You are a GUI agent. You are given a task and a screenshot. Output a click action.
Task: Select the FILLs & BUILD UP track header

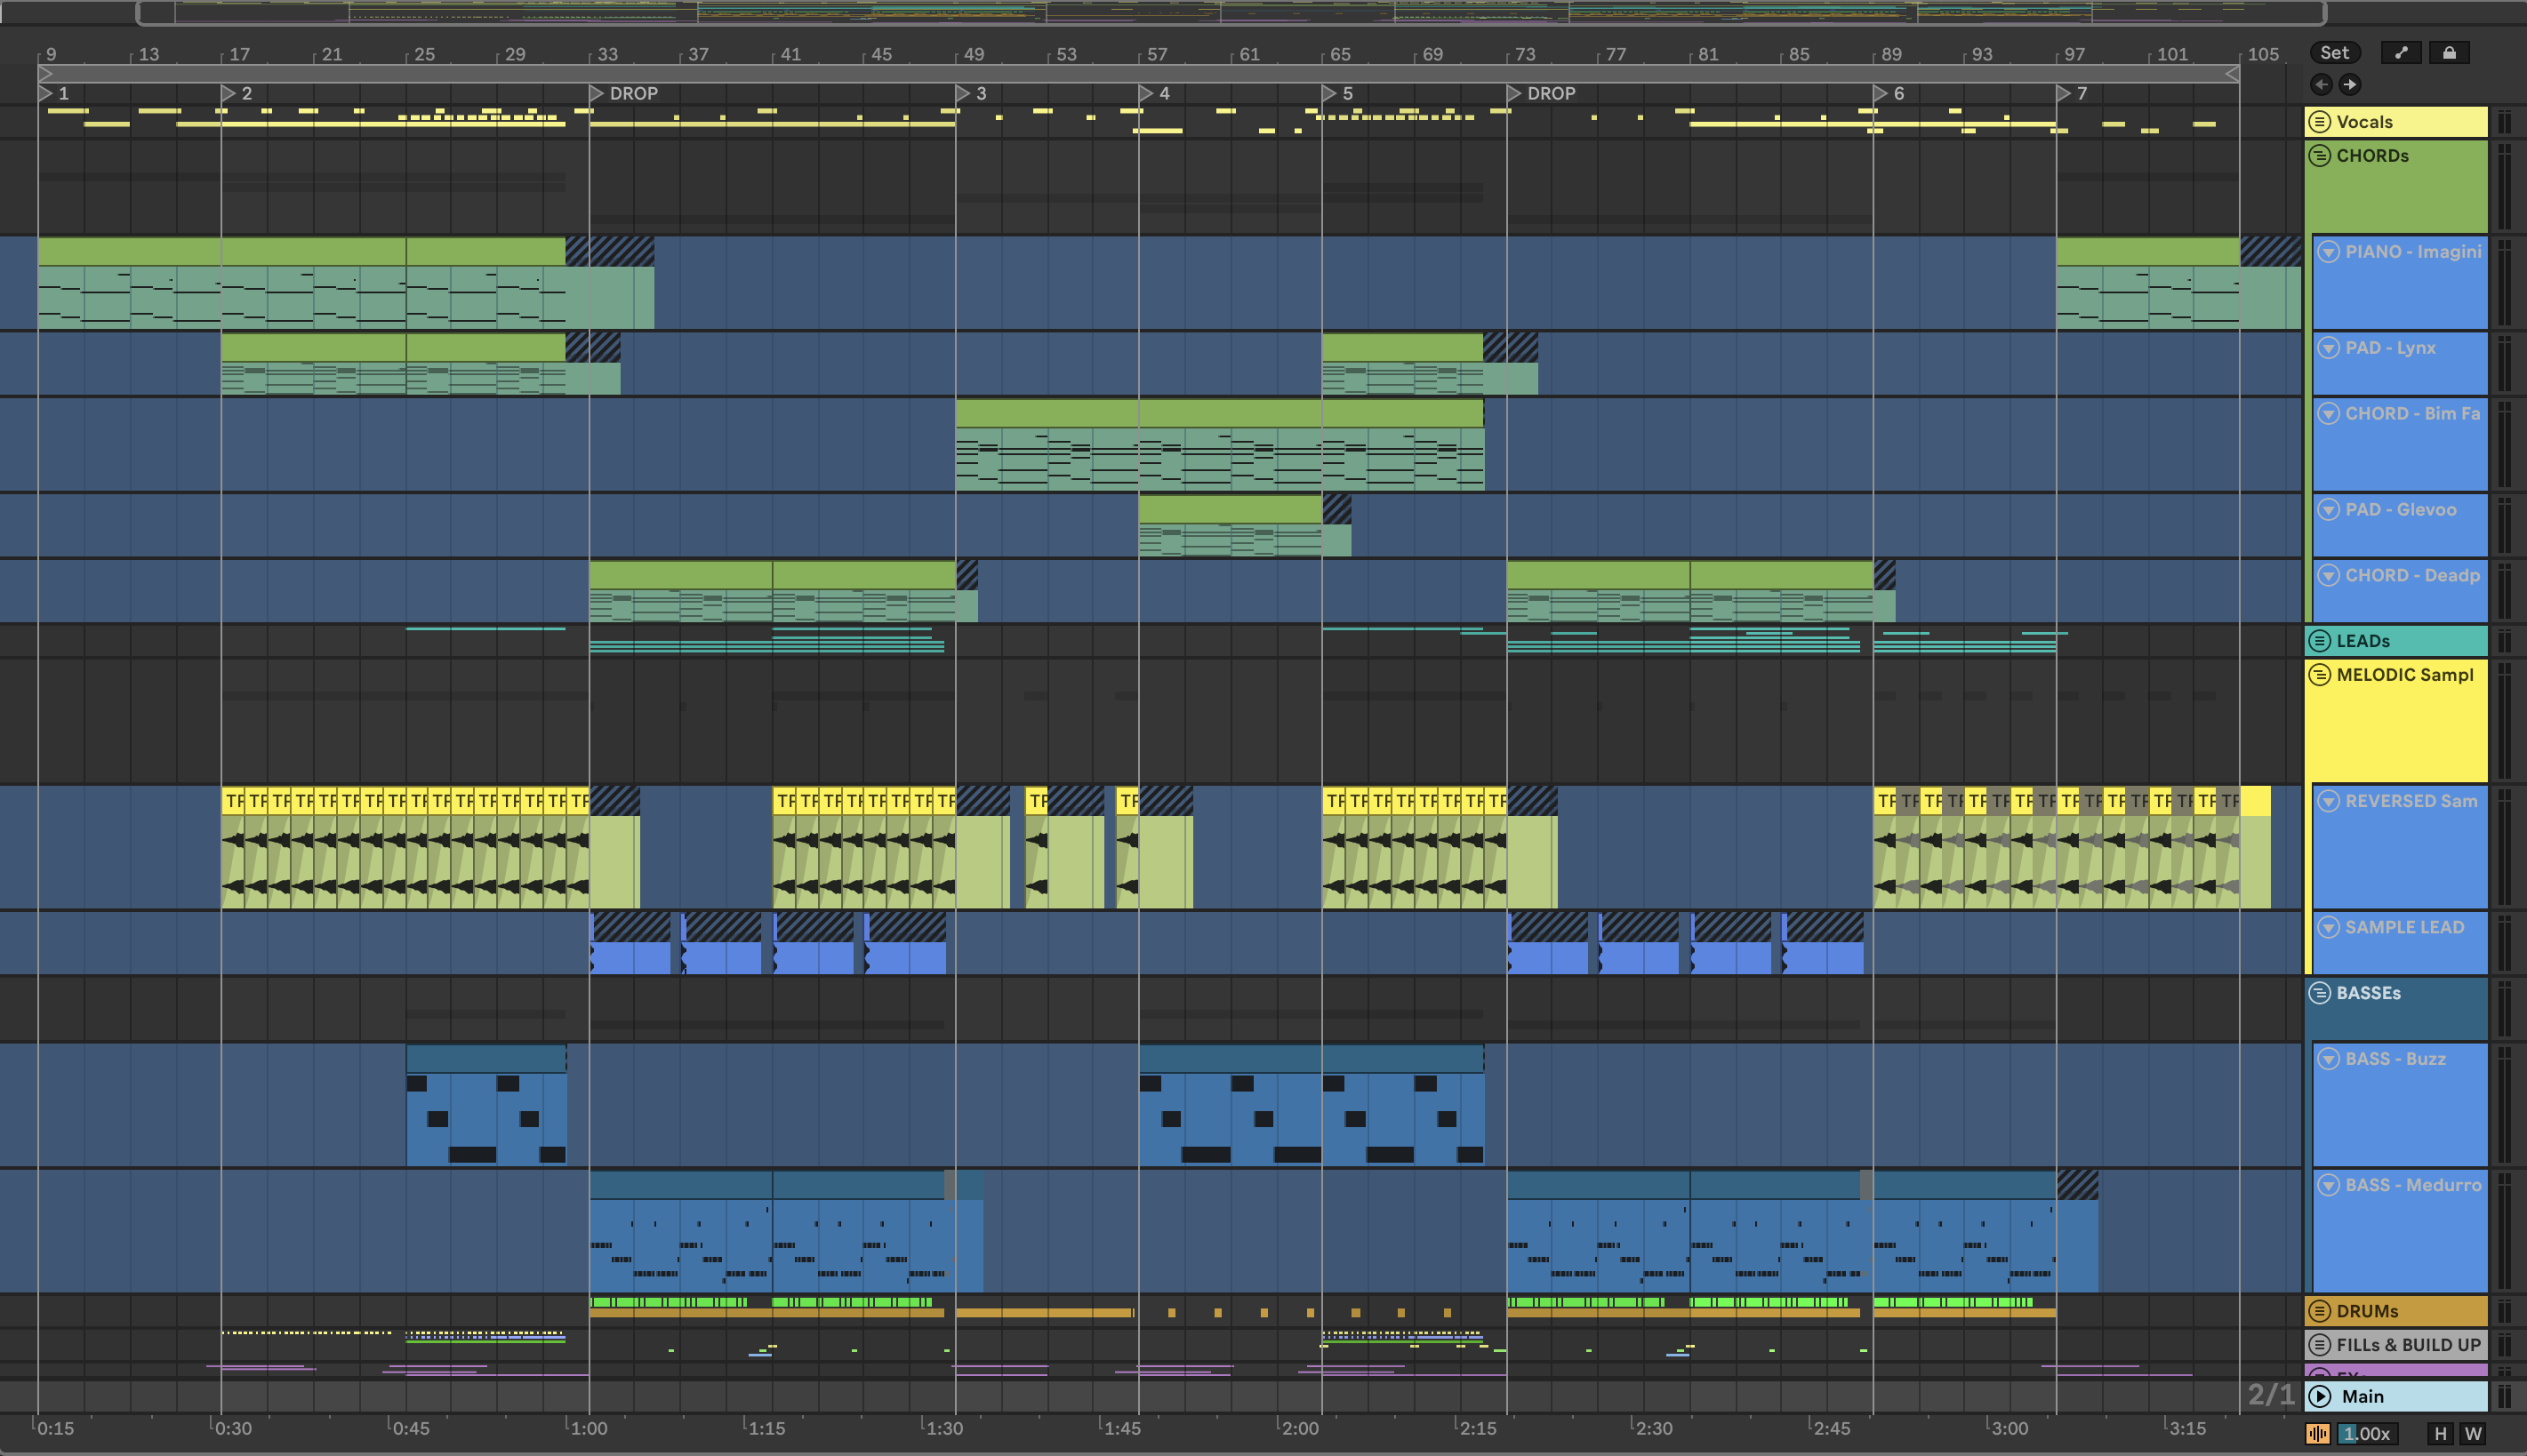click(x=2407, y=1345)
